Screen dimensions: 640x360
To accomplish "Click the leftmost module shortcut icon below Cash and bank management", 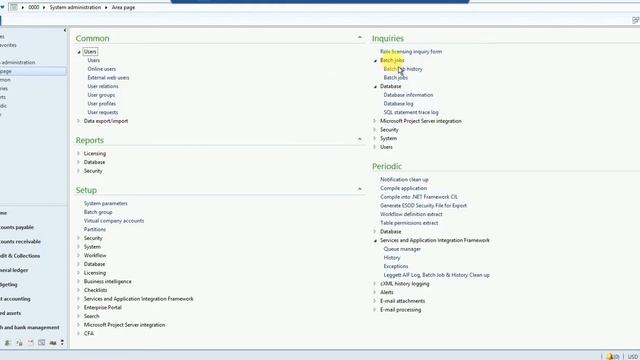I will point(7,343).
